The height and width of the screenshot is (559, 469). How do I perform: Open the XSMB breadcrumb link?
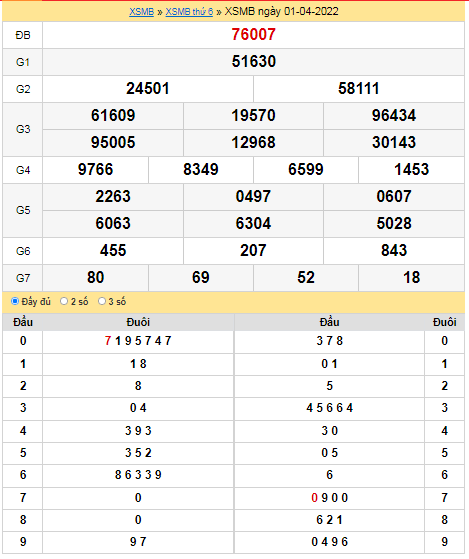point(141,12)
